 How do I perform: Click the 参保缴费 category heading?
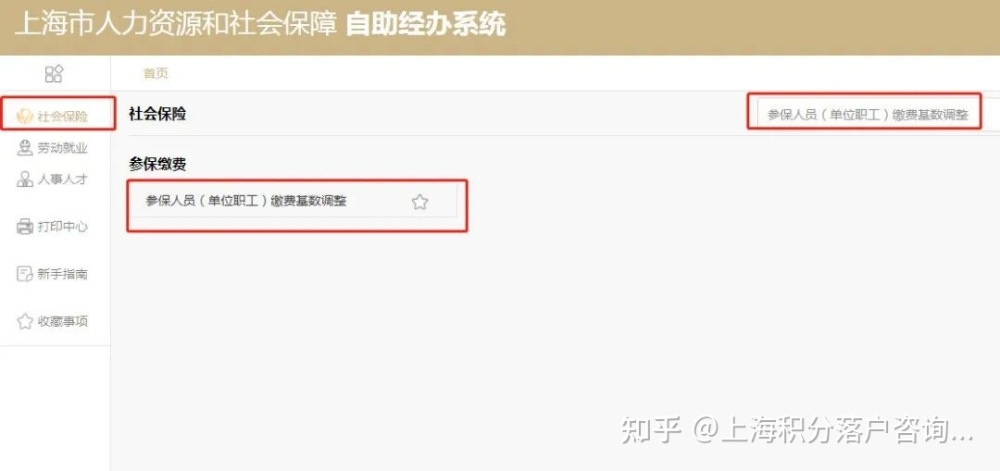click(157, 164)
